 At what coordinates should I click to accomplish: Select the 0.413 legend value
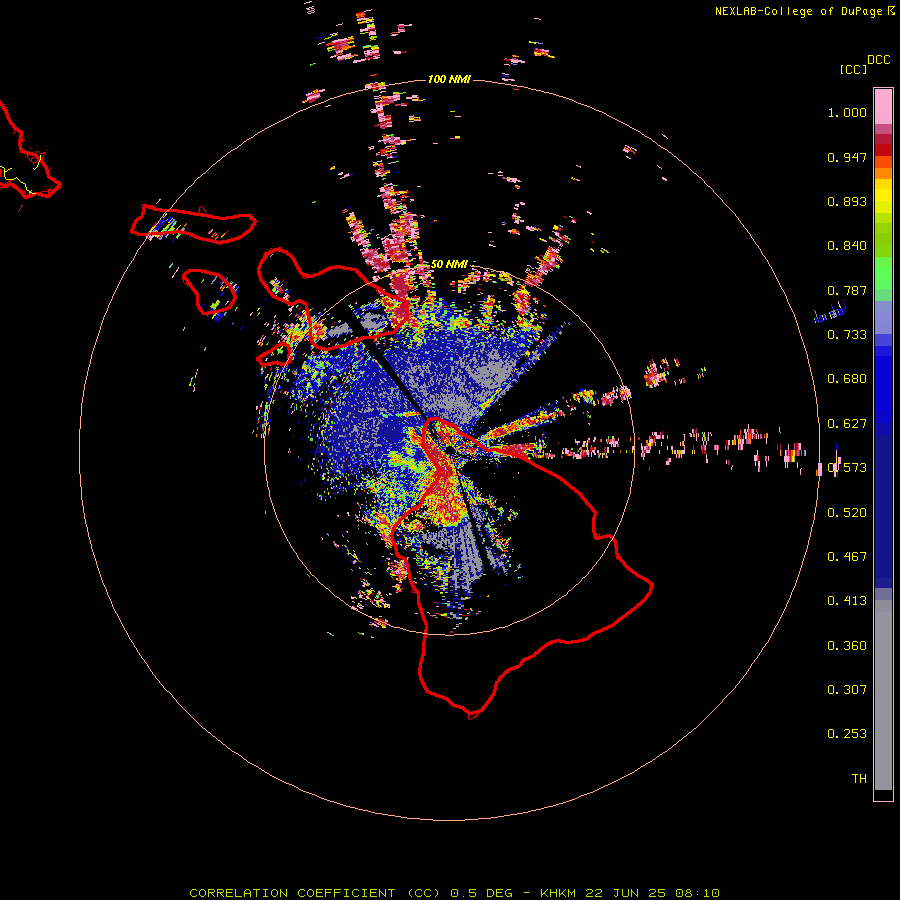[x=847, y=601]
